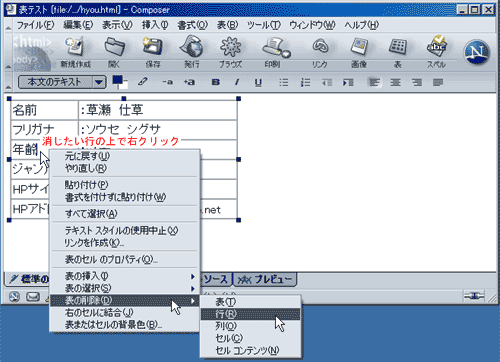Insert an image with the 画像 icon
500x362 pixels.
click(359, 52)
